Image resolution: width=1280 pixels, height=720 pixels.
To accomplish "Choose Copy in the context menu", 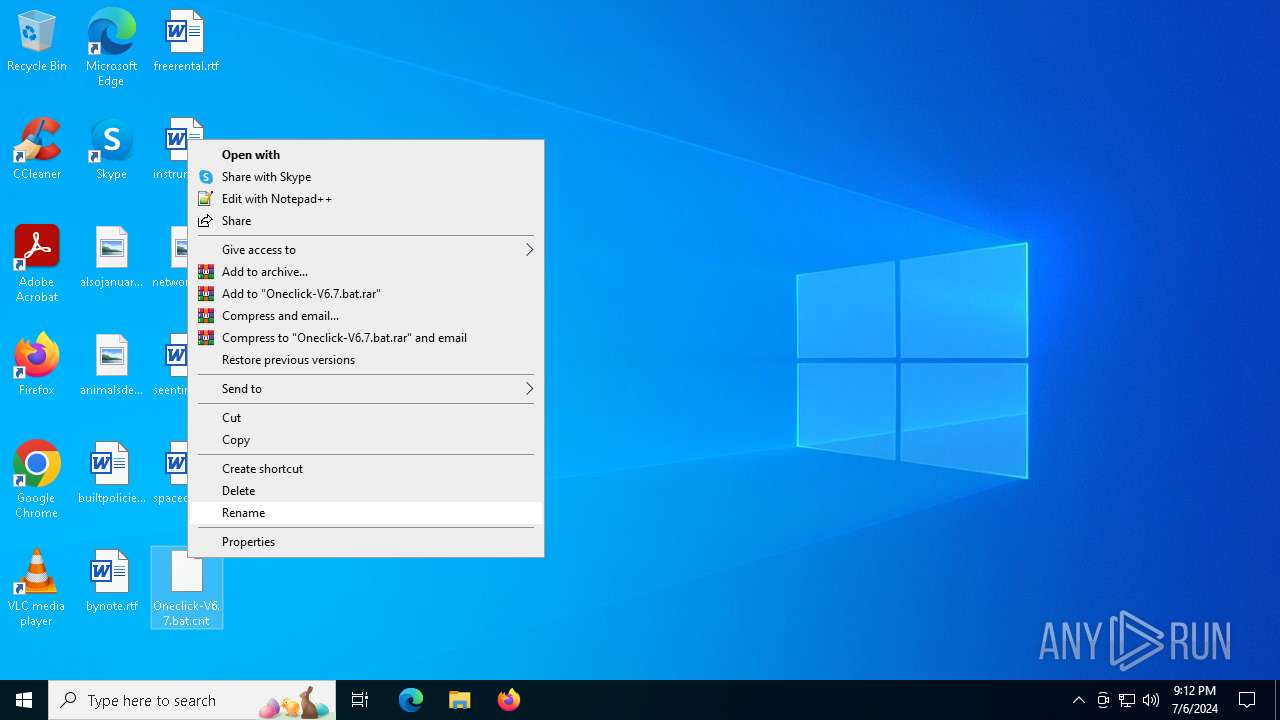I will pyautogui.click(x=366, y=440).
